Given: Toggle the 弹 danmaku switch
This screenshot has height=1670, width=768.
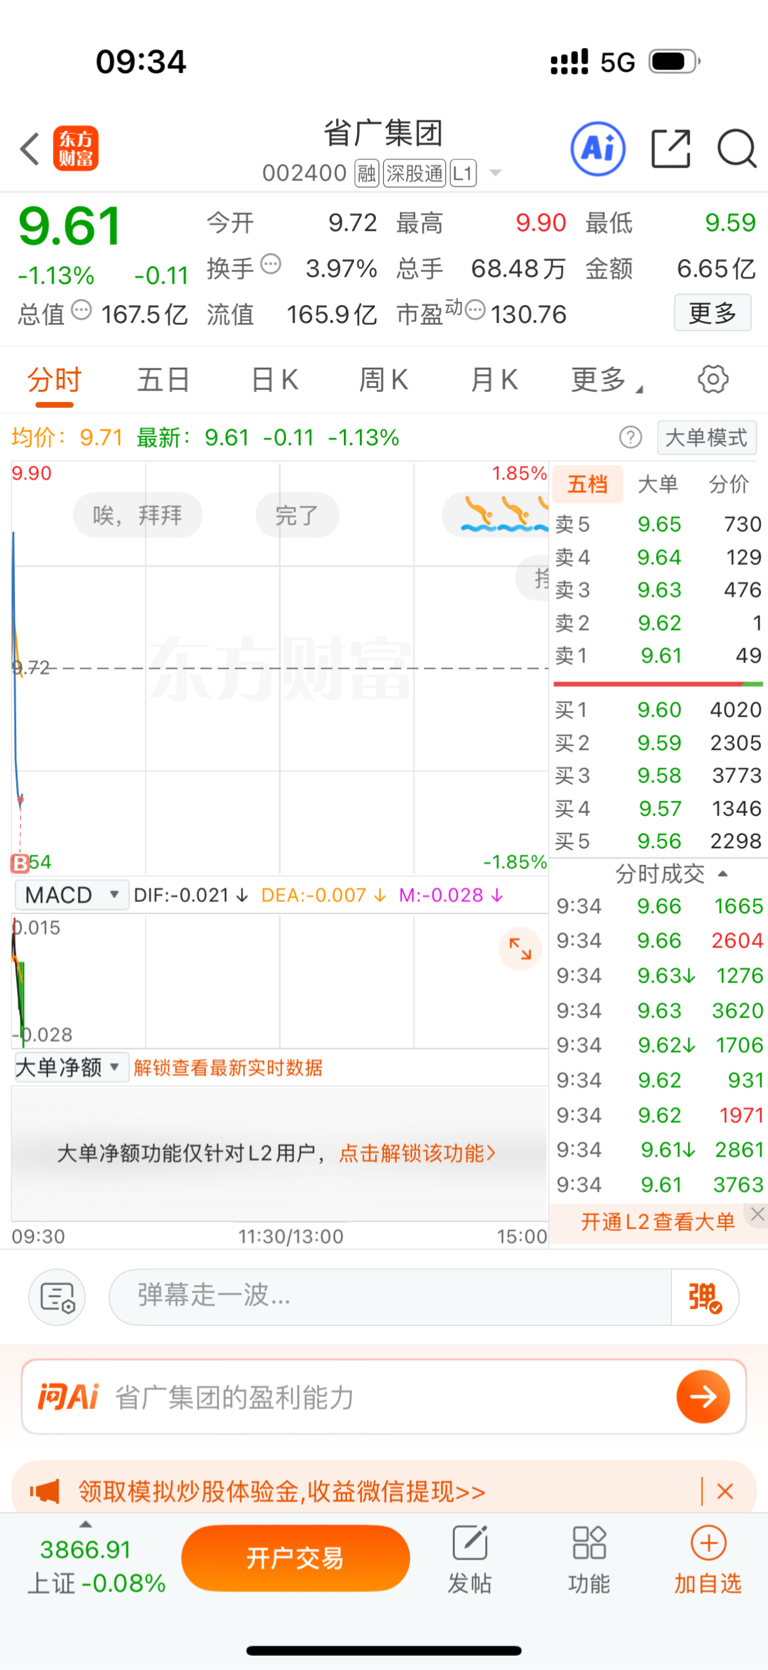Looking at the screenshot, I should (x=705, y=1297).
